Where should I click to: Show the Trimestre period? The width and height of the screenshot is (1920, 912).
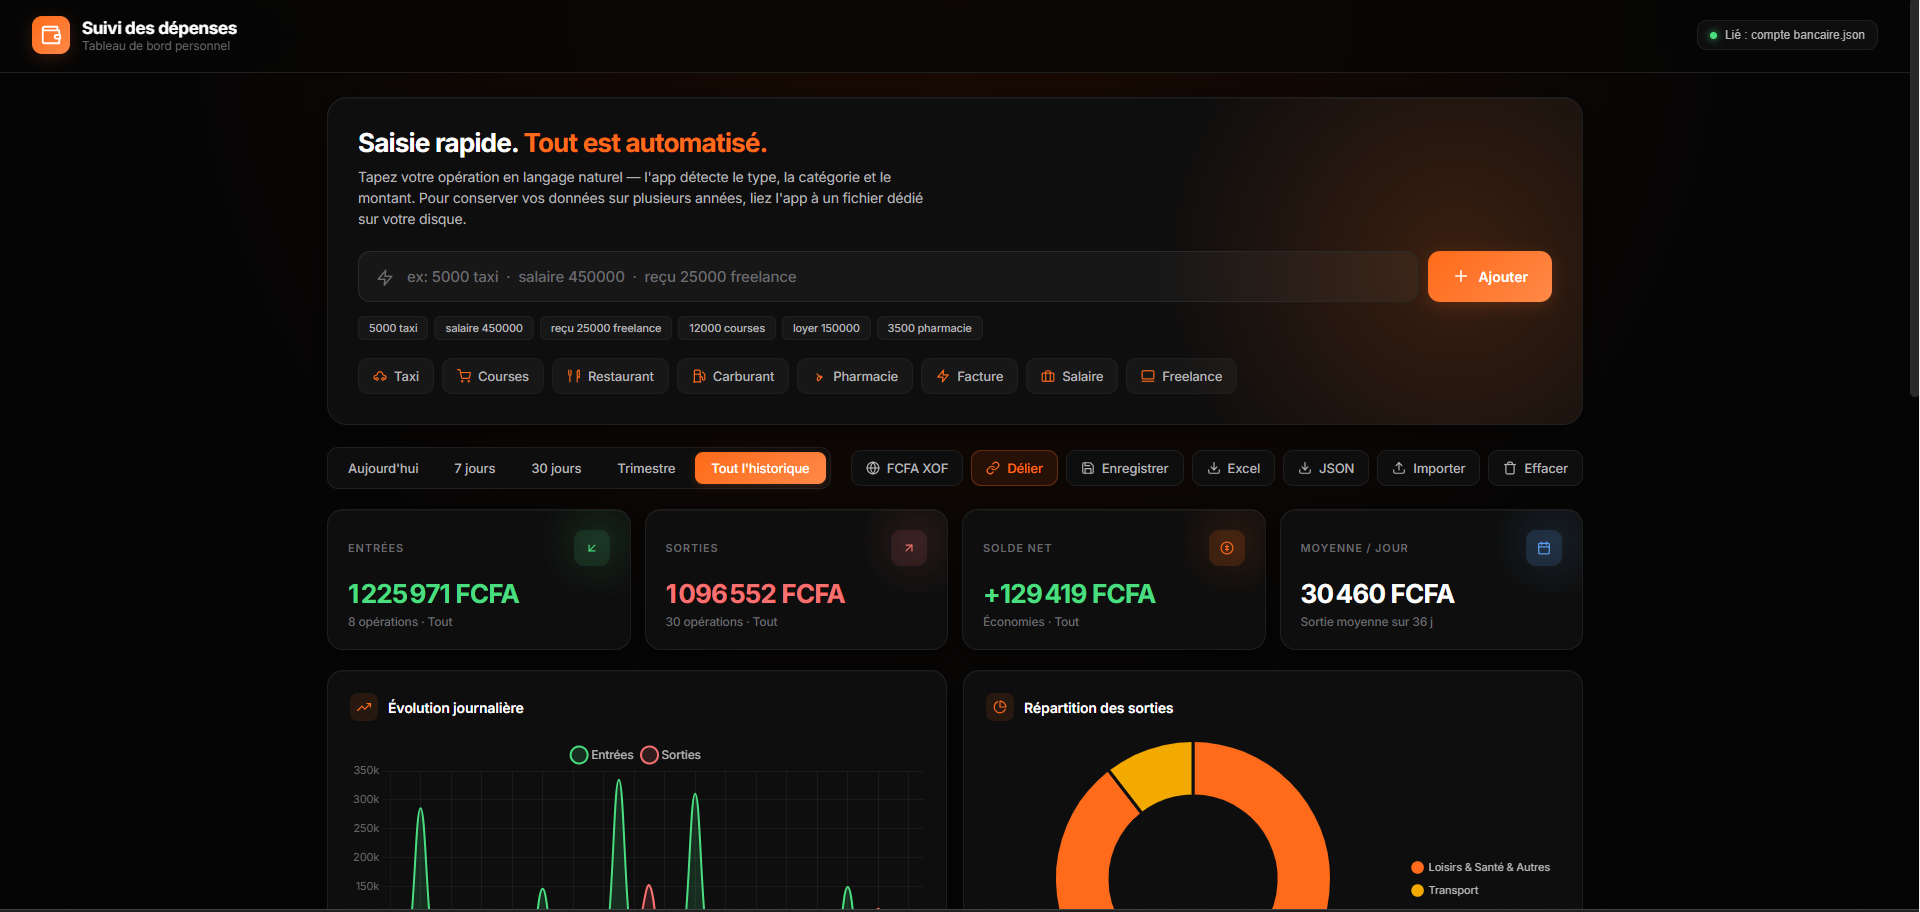point(646,468)
